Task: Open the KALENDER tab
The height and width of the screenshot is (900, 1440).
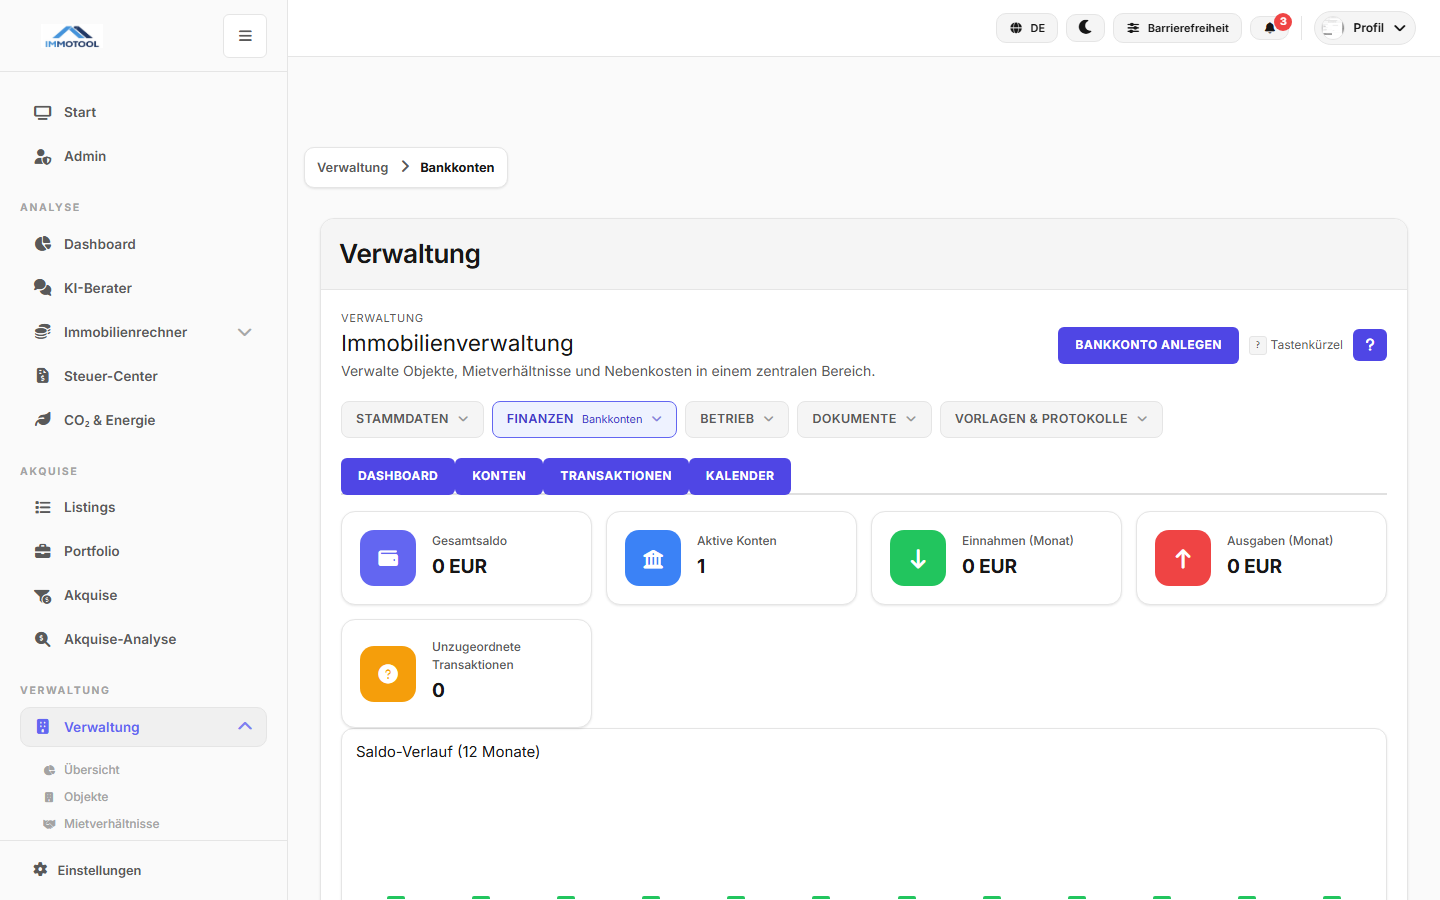Action: click(x=740, y=476)
